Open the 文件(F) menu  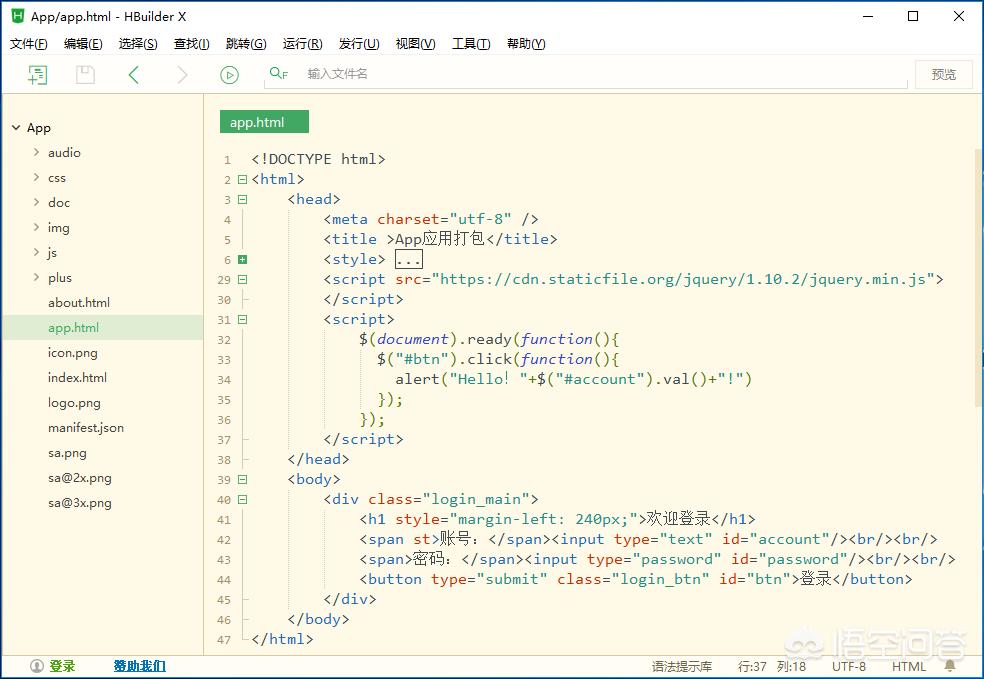29,43
